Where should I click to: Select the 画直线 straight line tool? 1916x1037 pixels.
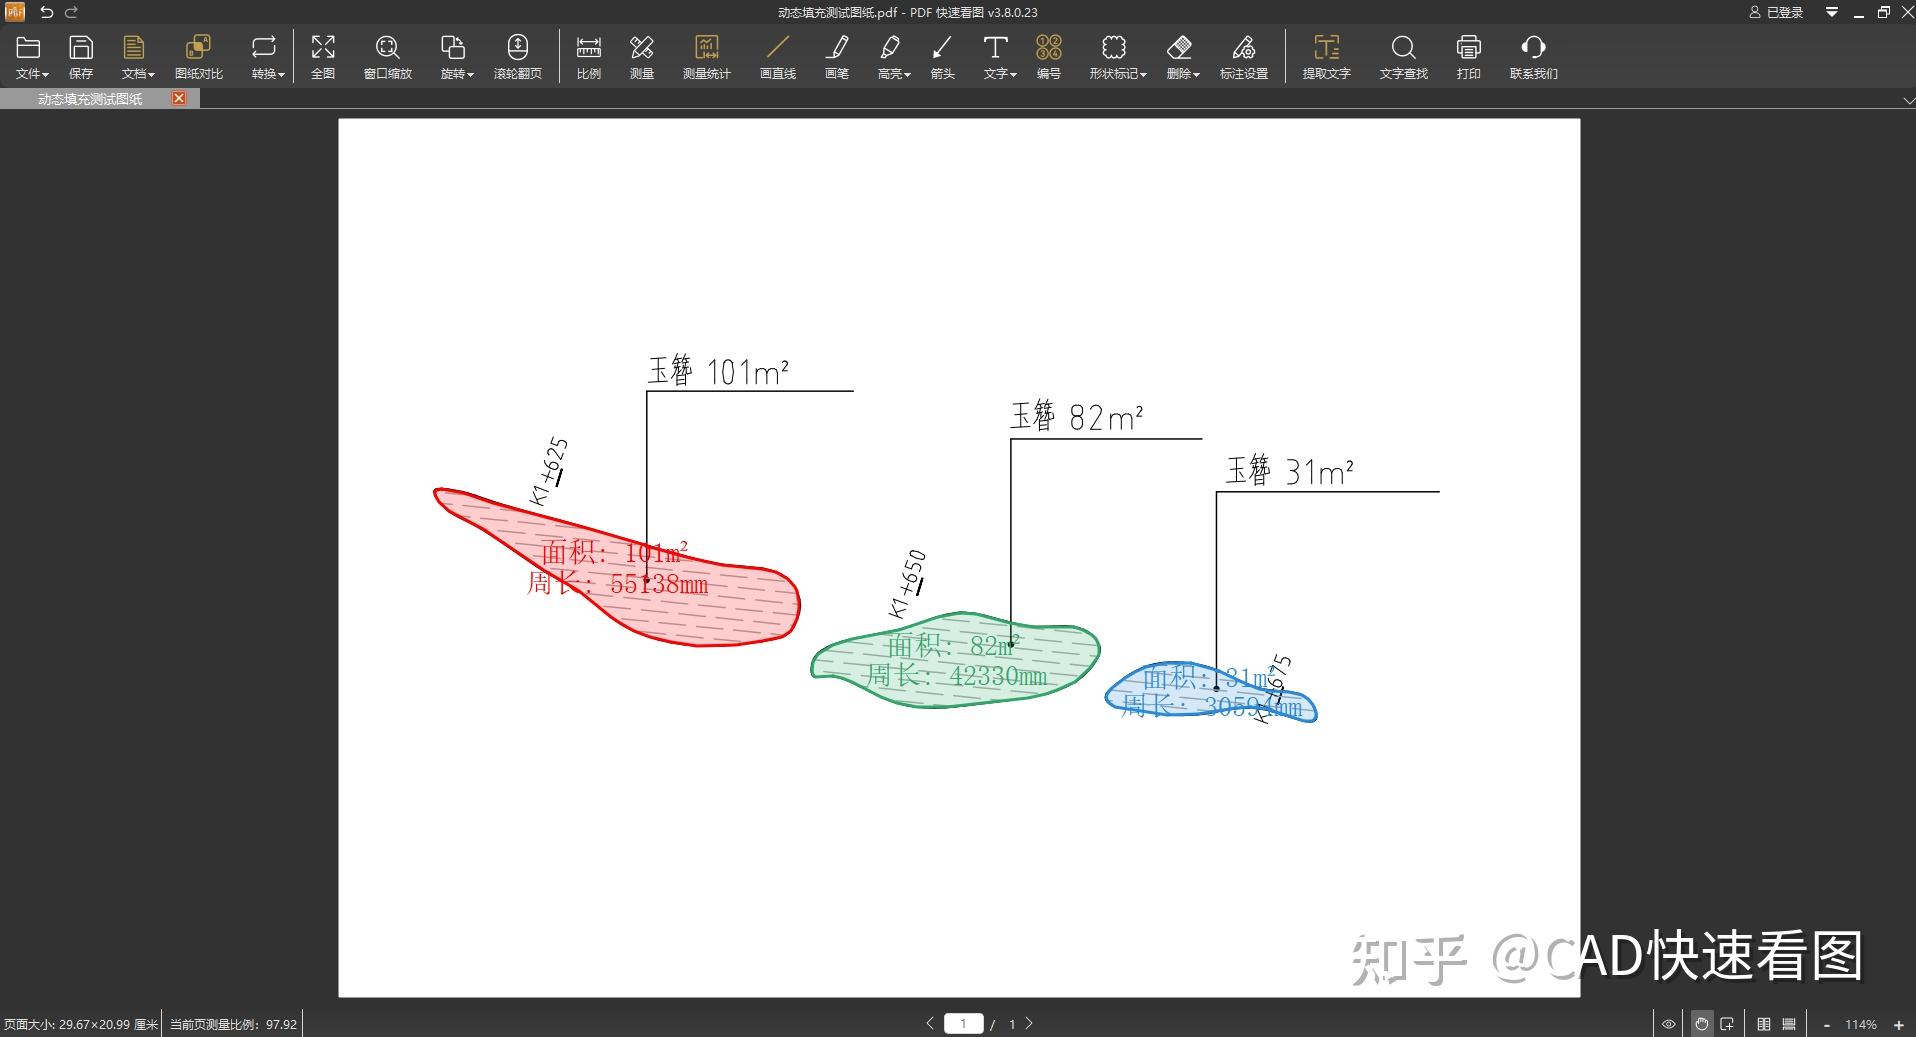(777, 55)
